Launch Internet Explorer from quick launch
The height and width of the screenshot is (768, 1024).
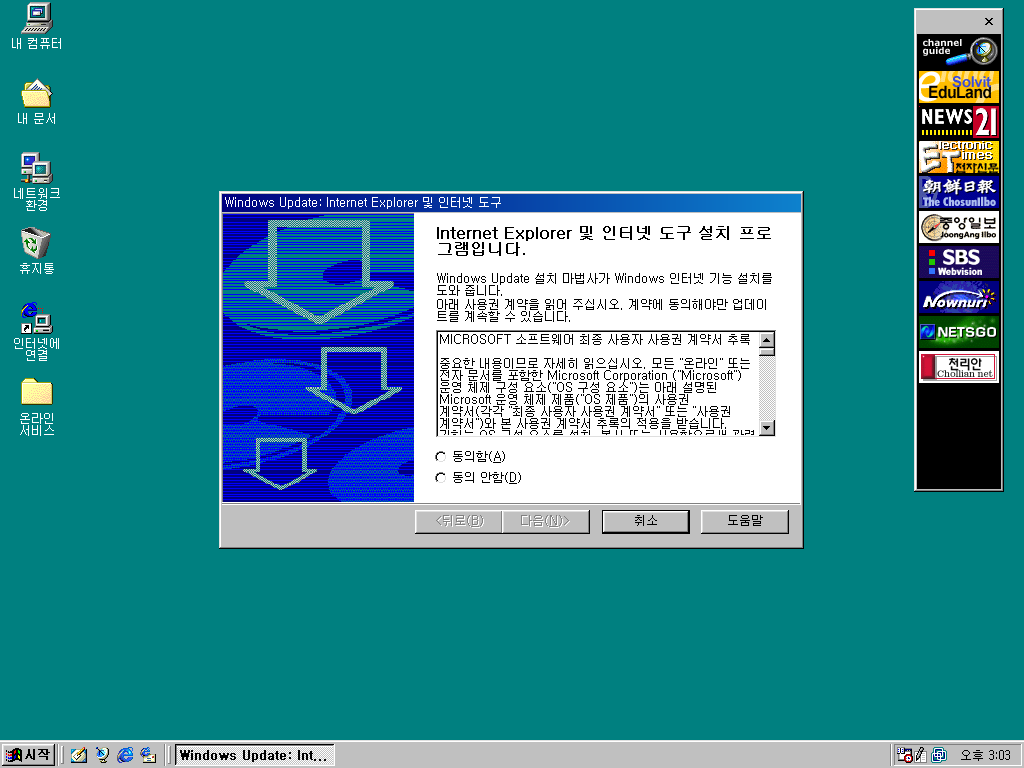click(125, 755)
